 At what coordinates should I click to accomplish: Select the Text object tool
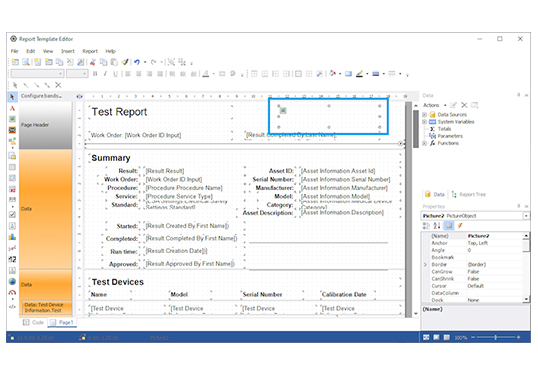12,108
